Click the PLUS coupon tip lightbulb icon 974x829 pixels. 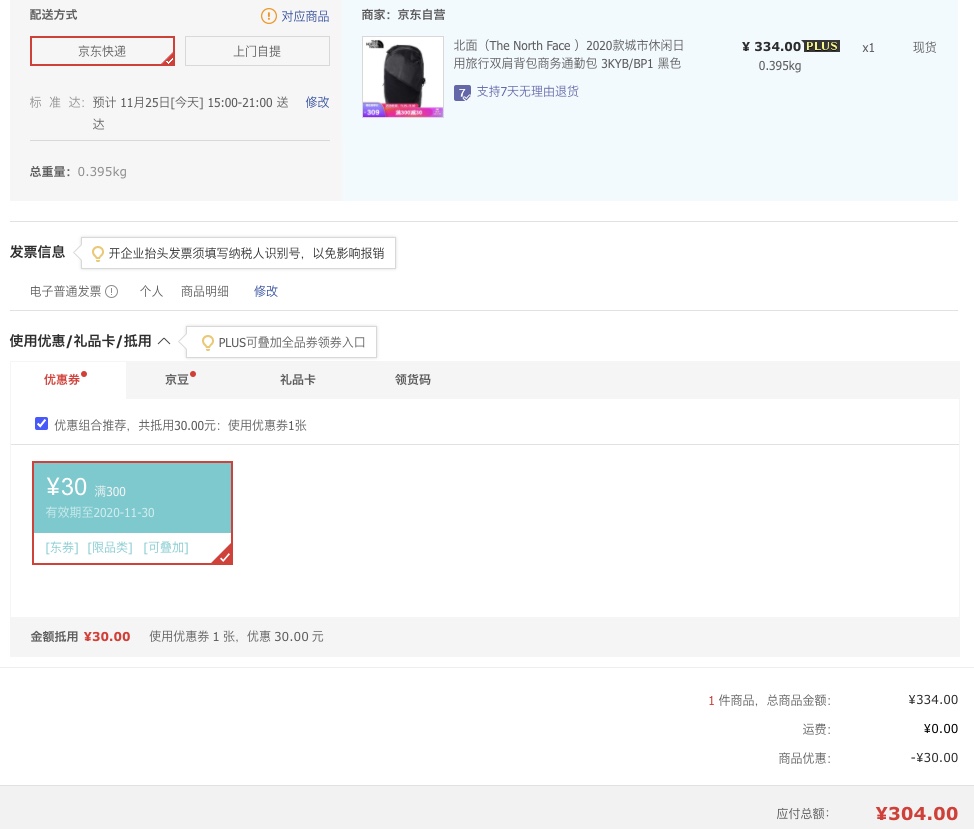click(207, 342)
